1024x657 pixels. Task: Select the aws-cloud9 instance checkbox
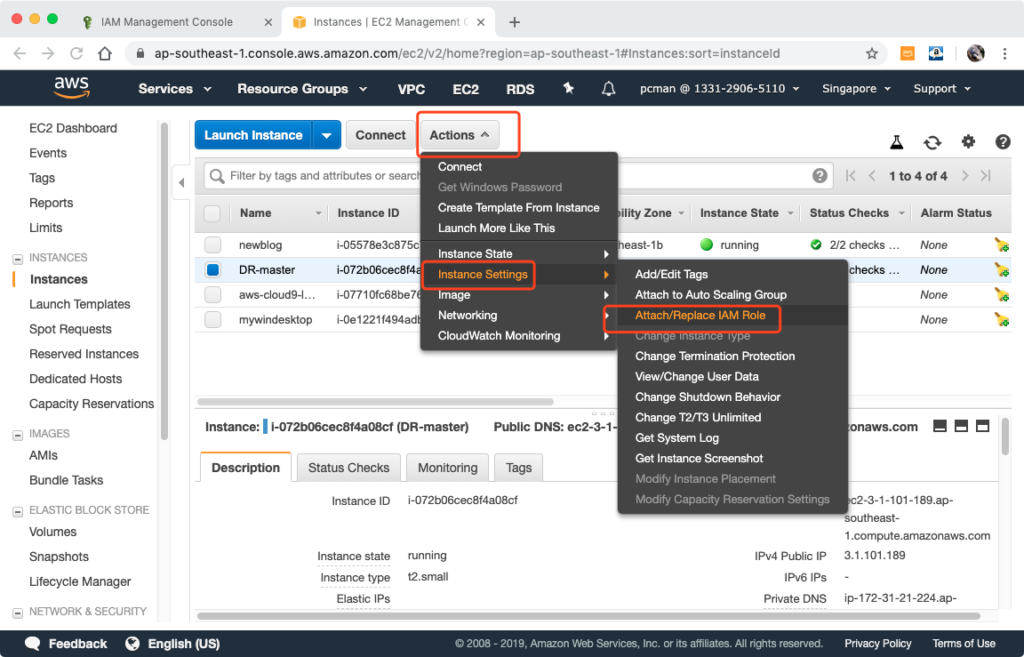coord(212,295)
